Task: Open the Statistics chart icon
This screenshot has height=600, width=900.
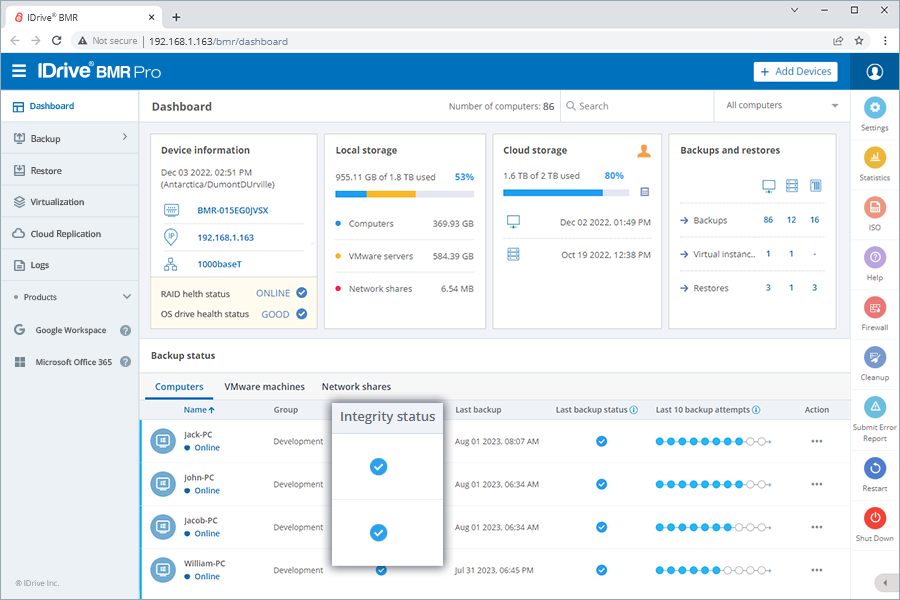Action: [x=874, y=157]
